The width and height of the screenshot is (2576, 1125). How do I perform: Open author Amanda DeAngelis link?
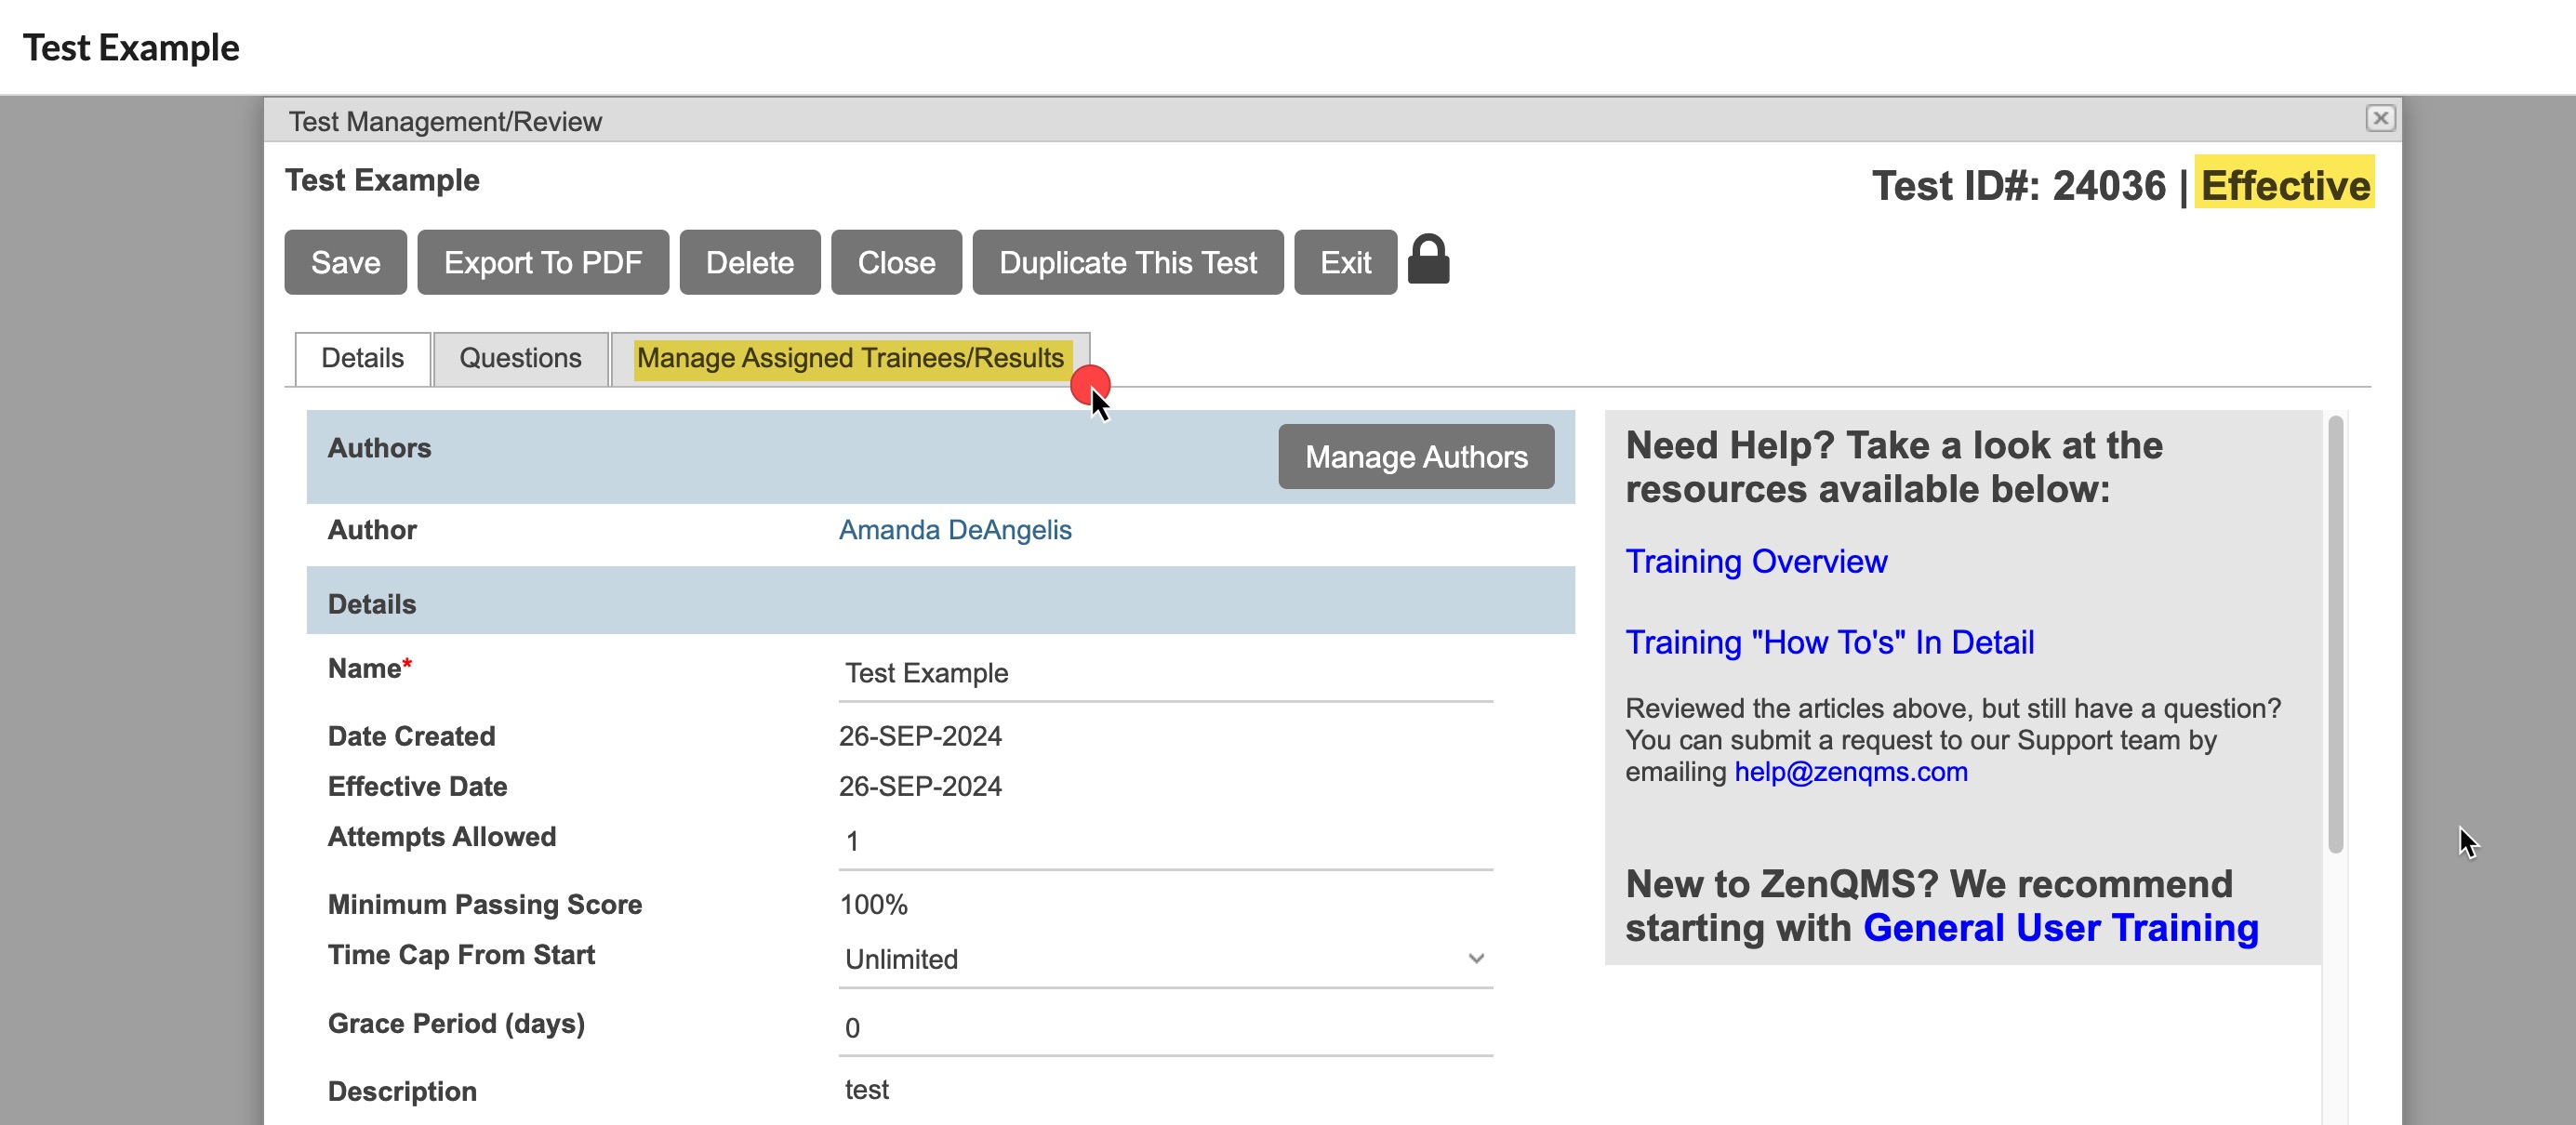pyautogui.click(x=955, y=530)
